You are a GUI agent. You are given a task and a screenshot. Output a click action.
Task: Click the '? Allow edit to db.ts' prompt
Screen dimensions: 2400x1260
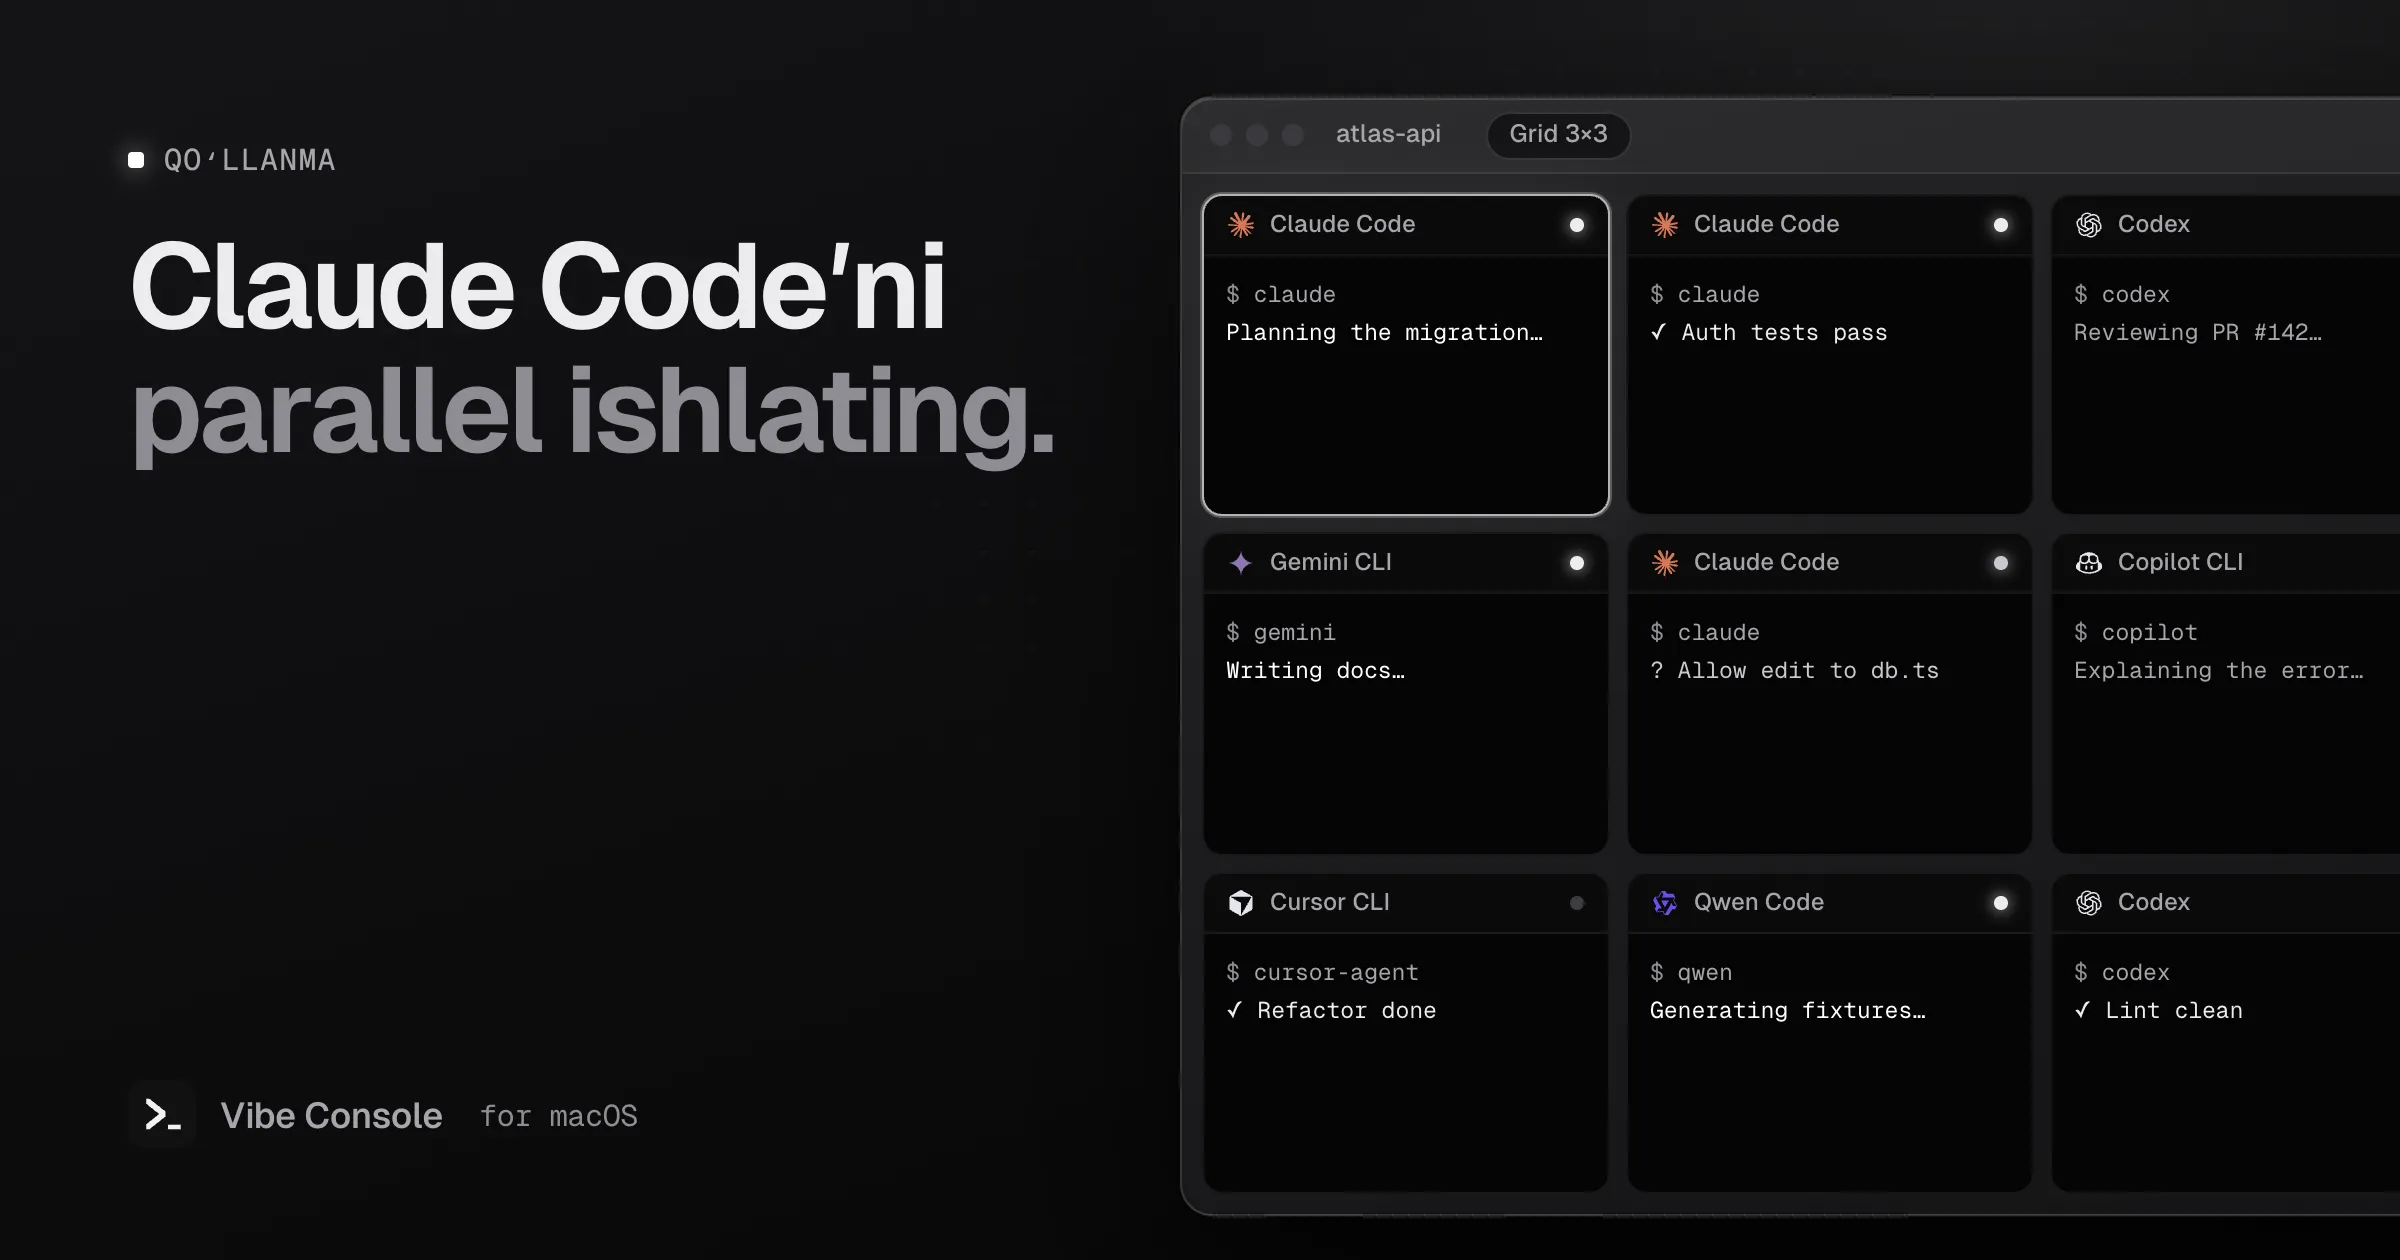1794,671
